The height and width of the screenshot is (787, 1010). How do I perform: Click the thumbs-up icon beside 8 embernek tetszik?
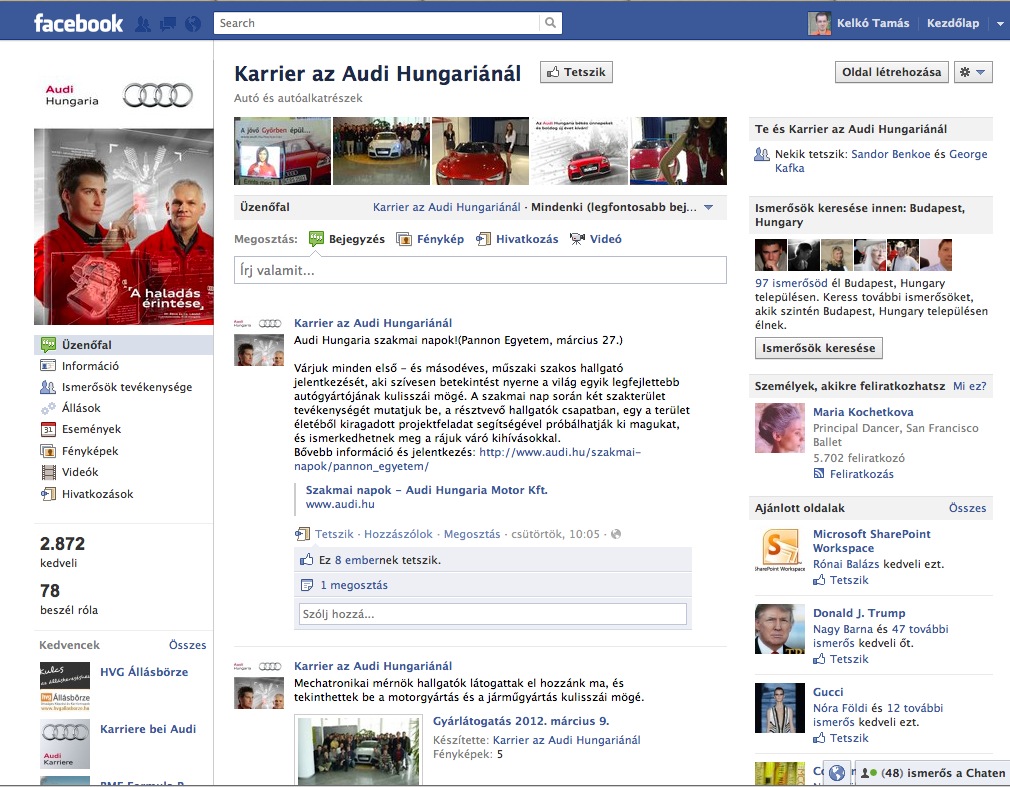(307, 560)
